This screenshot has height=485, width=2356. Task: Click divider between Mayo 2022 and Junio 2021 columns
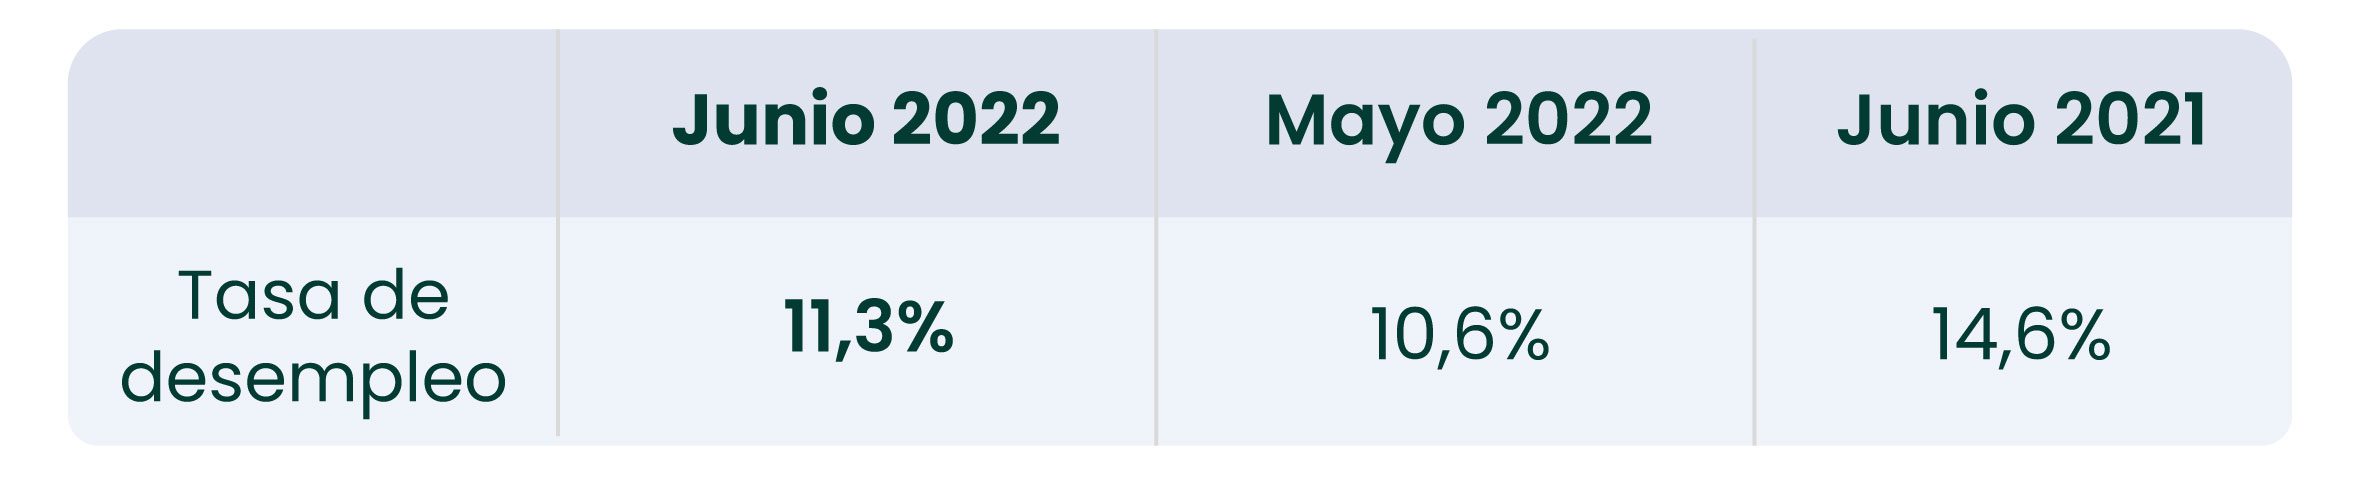tap(1753, 240)
